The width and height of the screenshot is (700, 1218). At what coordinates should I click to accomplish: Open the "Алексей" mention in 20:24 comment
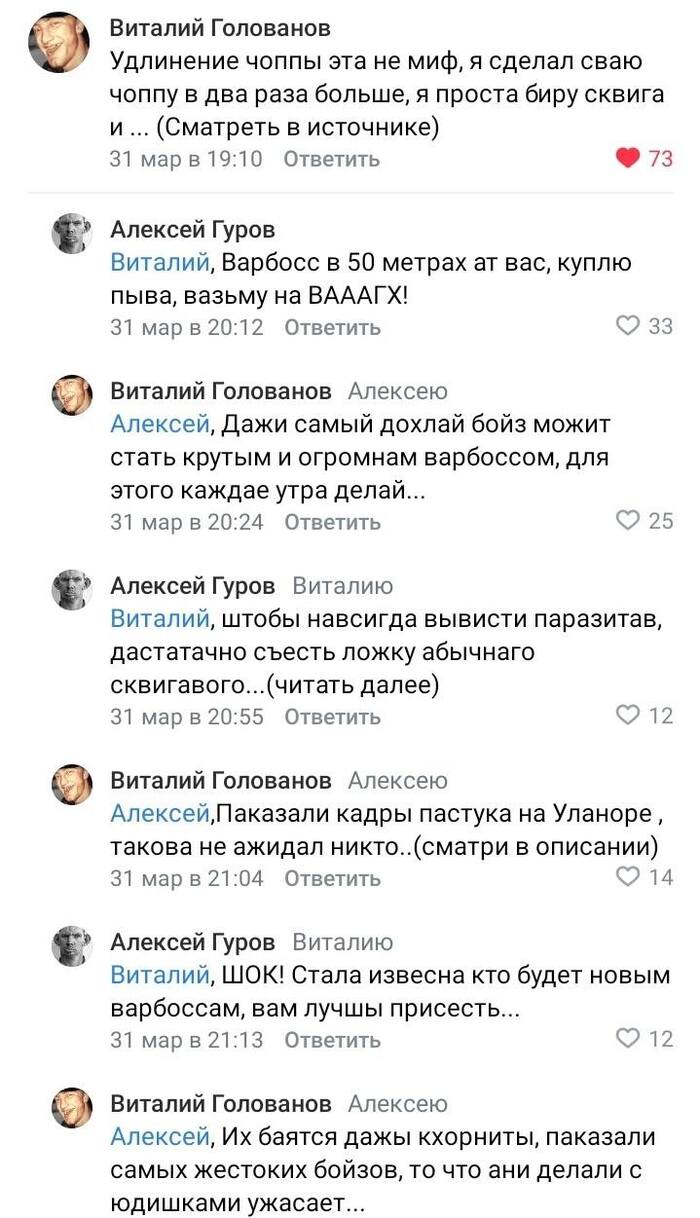(x=159, y=425)
